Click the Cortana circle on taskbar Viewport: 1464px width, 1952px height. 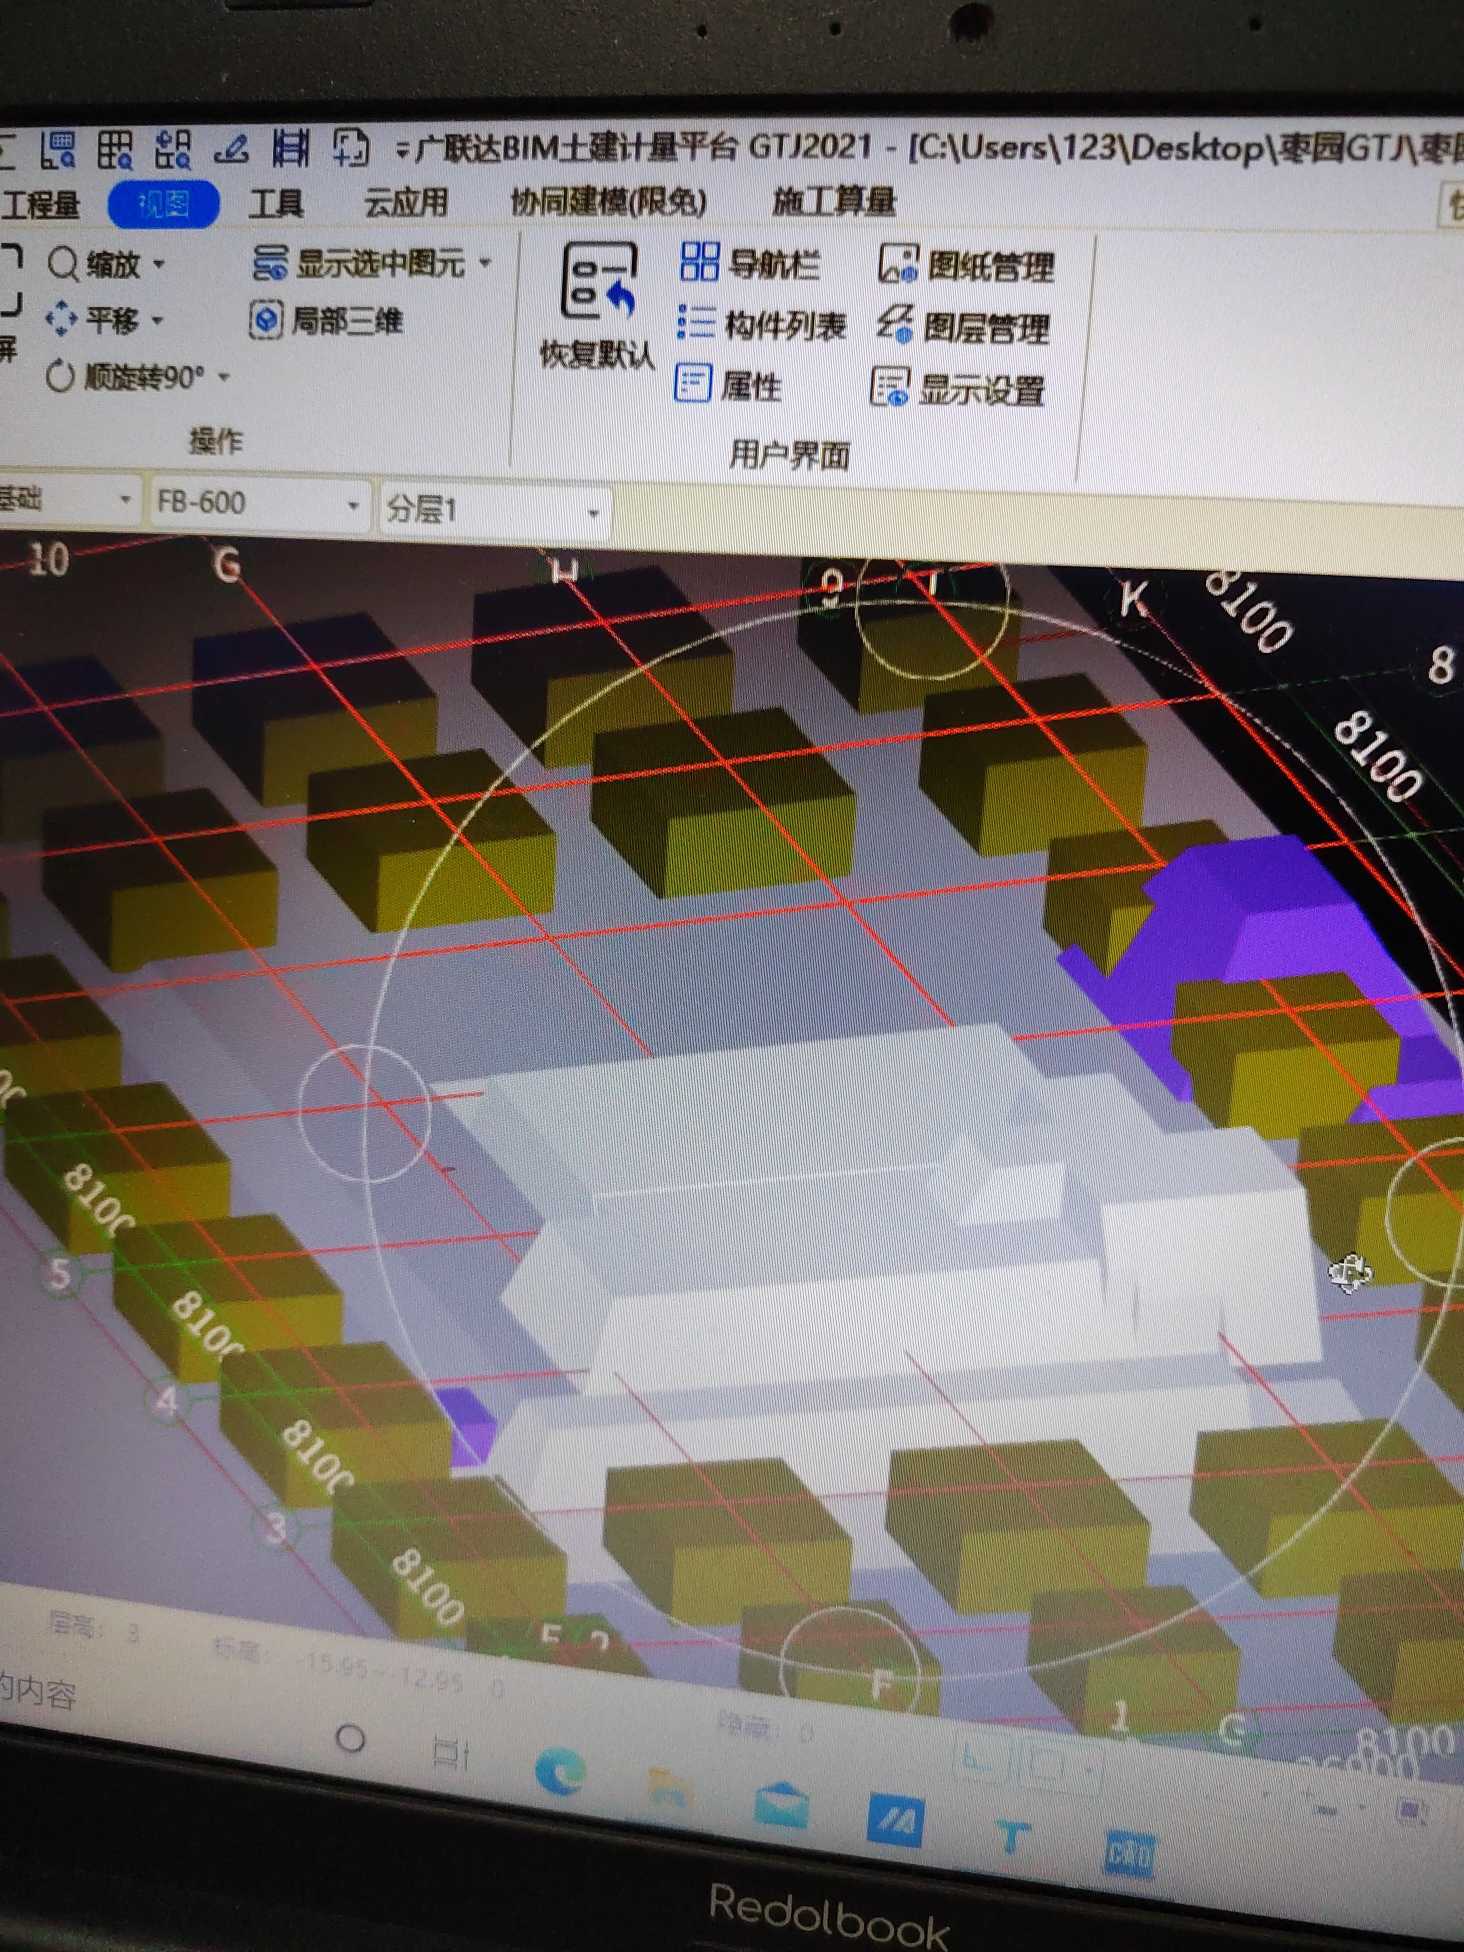coord(350,1739)
